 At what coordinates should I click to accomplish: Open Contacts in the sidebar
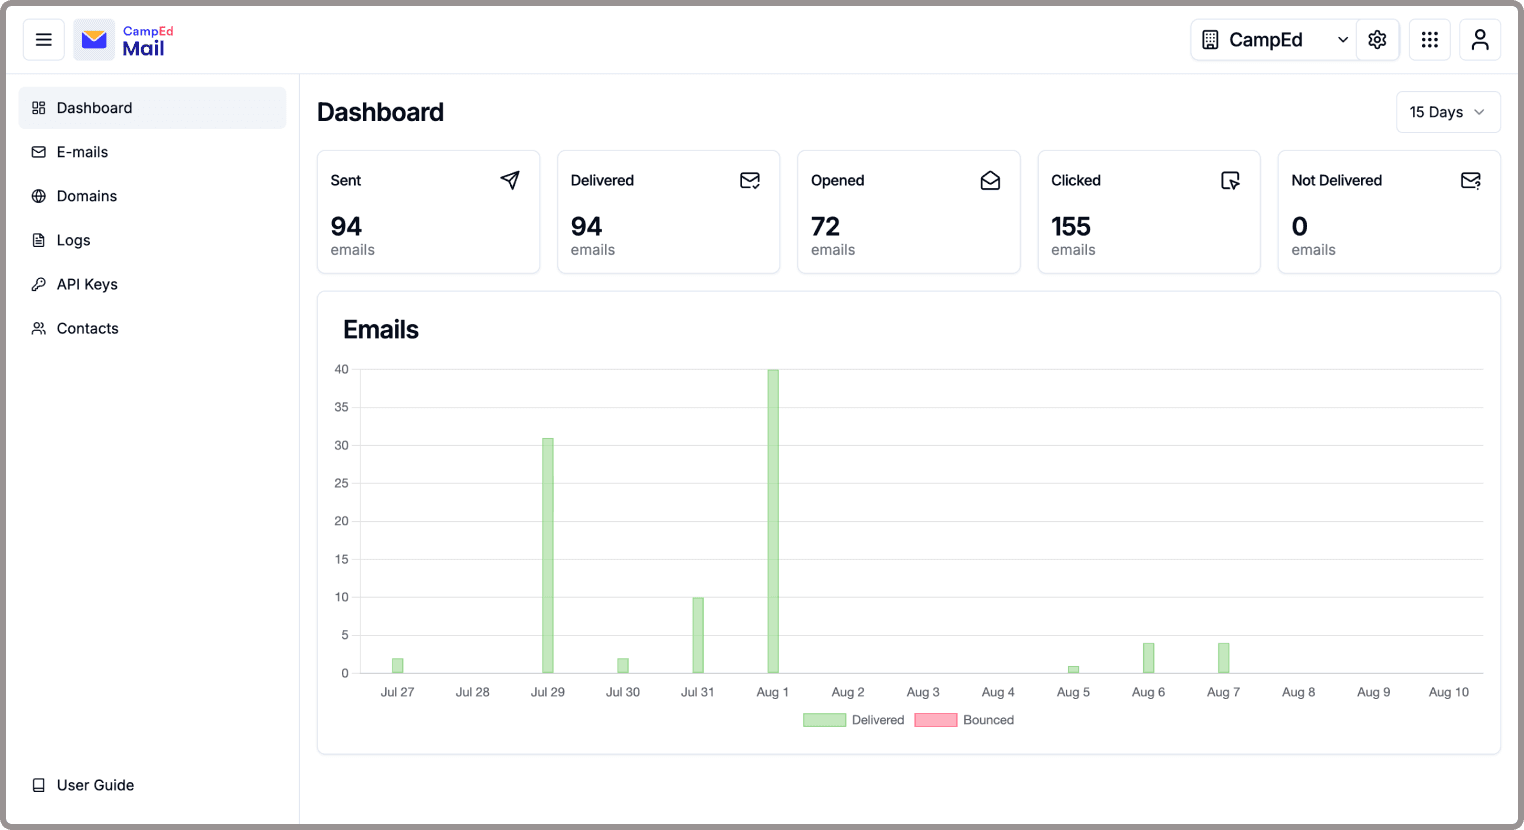pos(152,328)
